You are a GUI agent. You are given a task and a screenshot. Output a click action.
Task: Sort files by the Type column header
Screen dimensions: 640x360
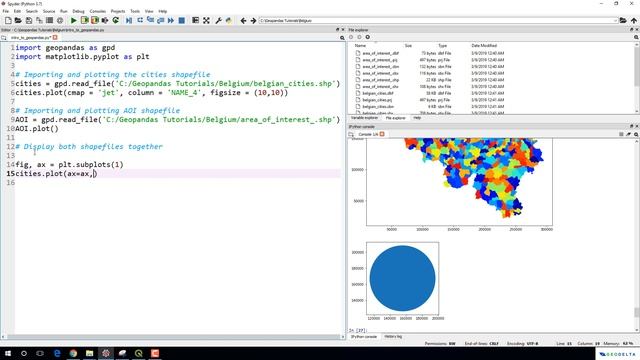442,46
